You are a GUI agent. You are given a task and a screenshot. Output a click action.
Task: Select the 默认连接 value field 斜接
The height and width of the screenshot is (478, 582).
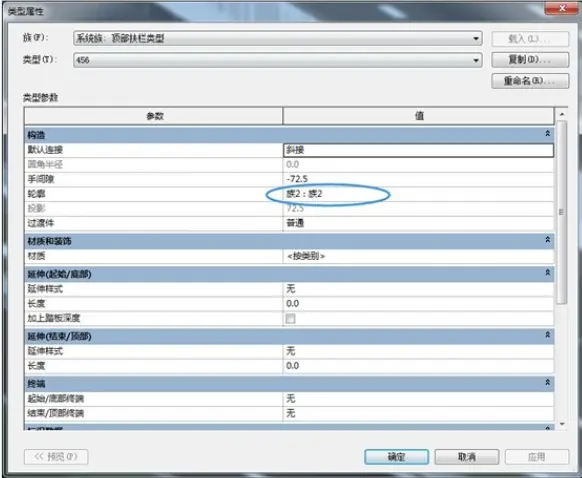[x=418, y=150]
